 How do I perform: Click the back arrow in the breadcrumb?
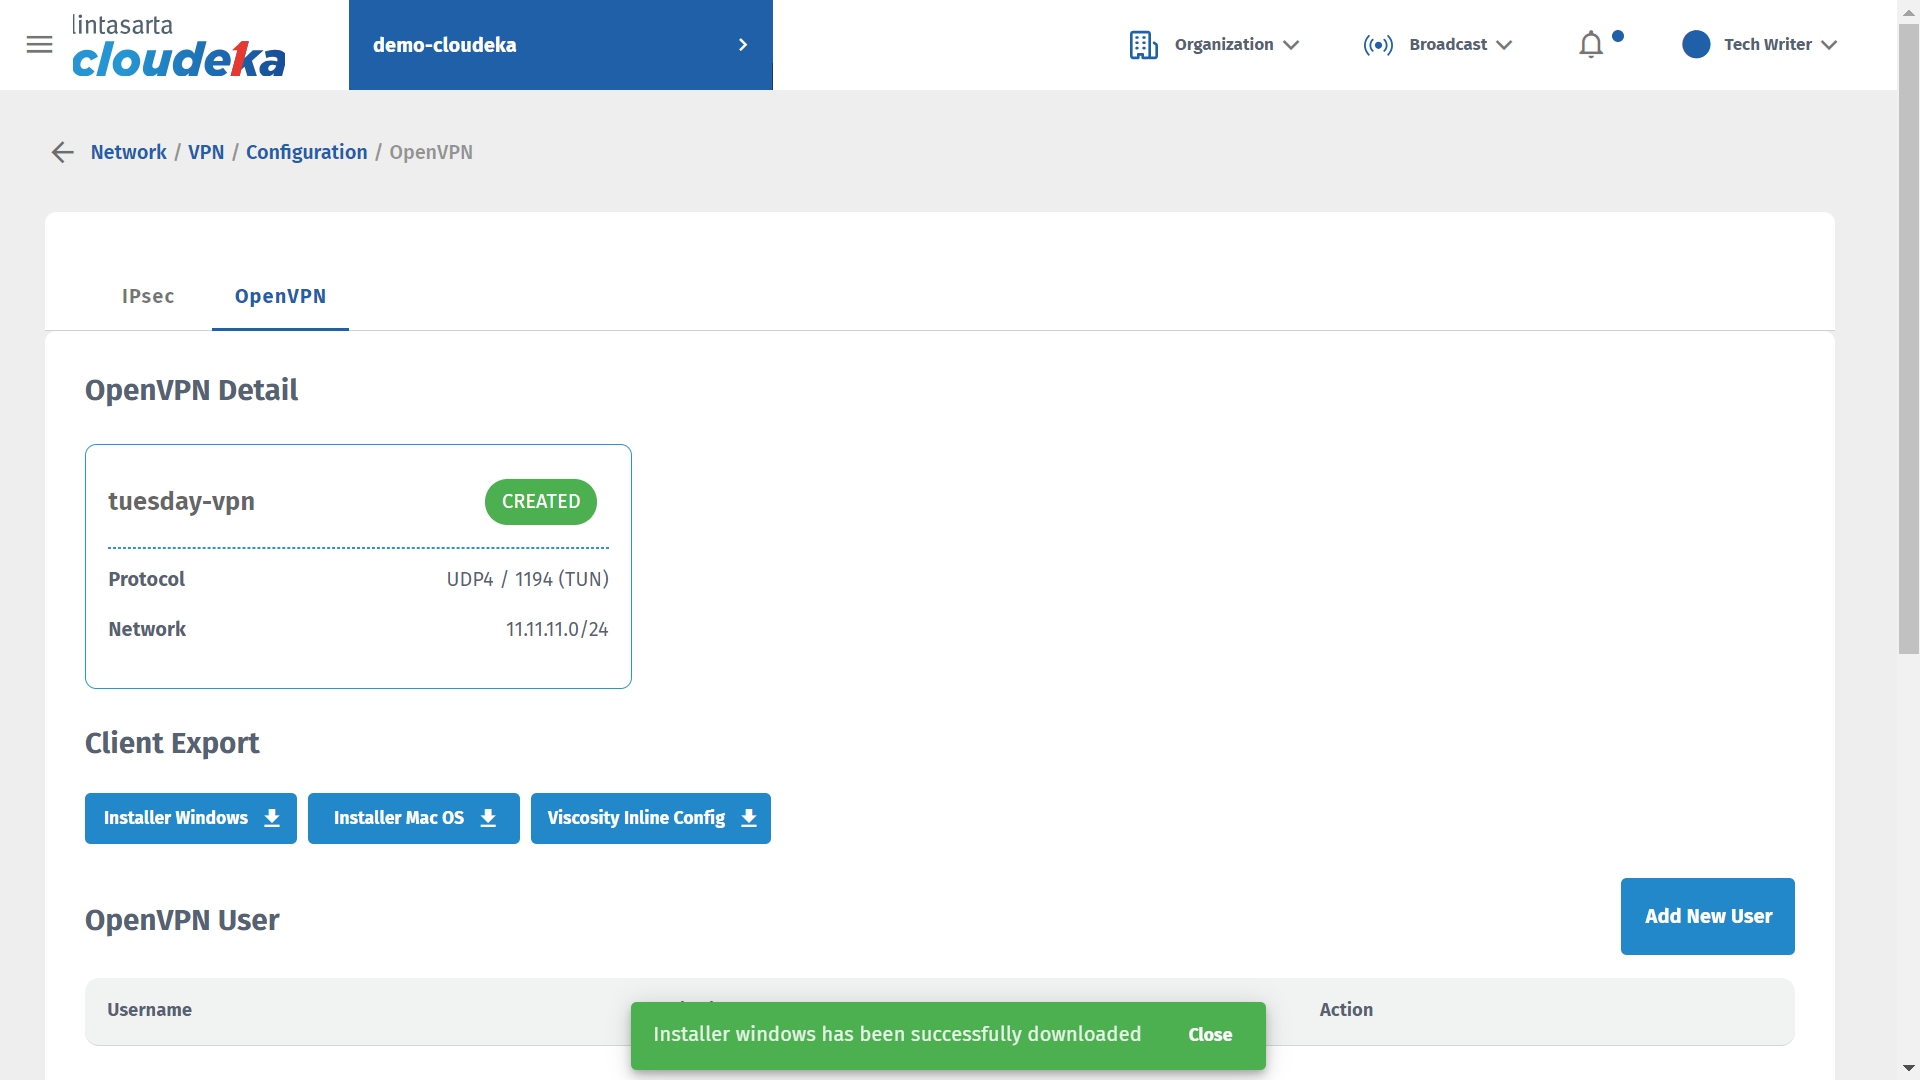(x=62, y=152)
